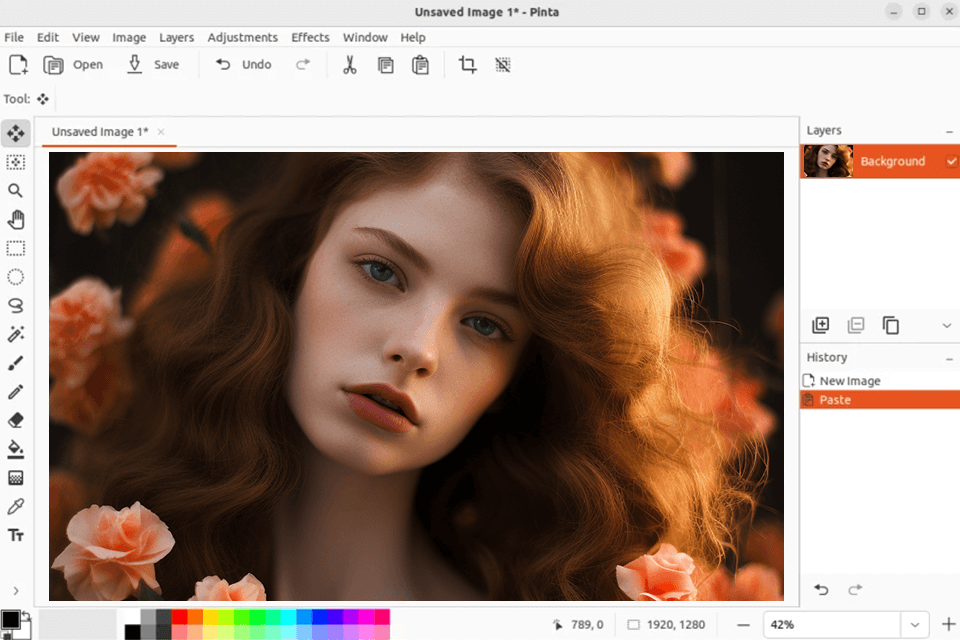Select New Image history entry
Screen dimensions: 960x640
[880, 381]
